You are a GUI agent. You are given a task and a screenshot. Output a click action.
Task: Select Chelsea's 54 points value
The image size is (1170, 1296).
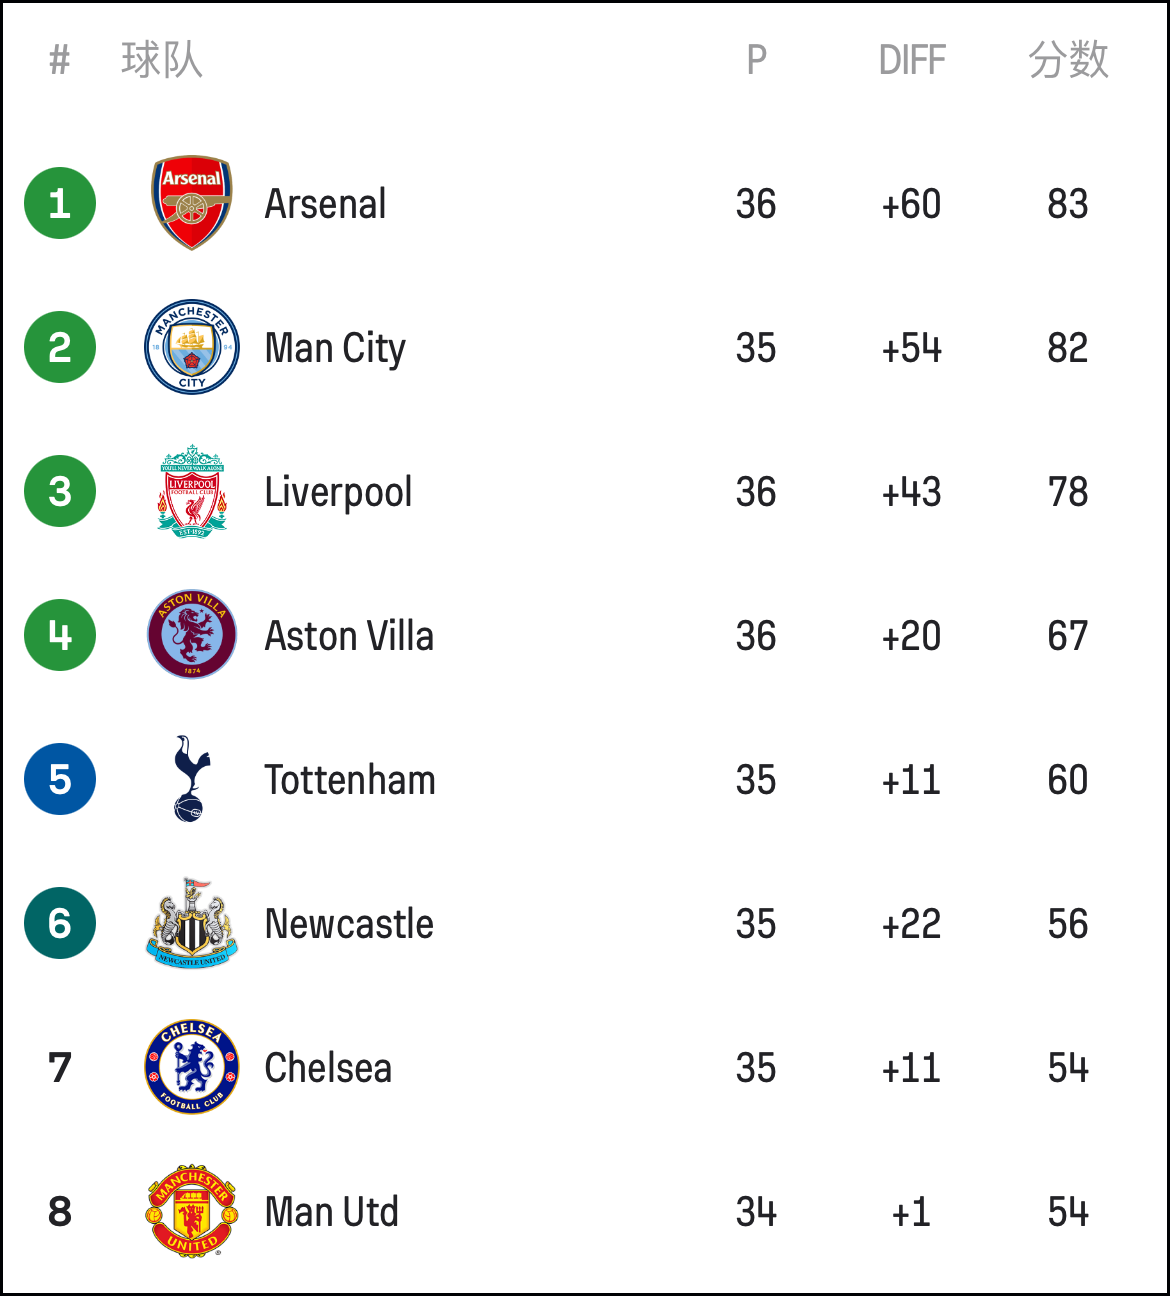(1068, 1068)
